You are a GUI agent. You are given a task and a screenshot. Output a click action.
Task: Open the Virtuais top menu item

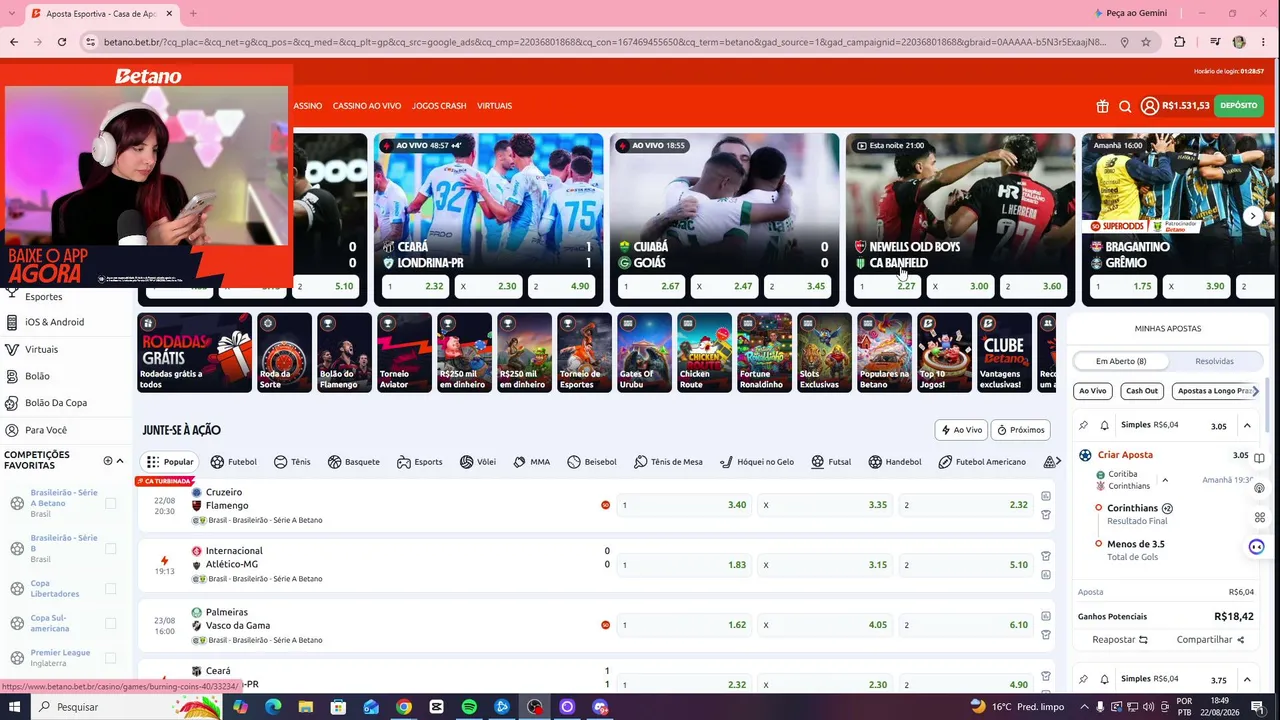click(494, 106)
